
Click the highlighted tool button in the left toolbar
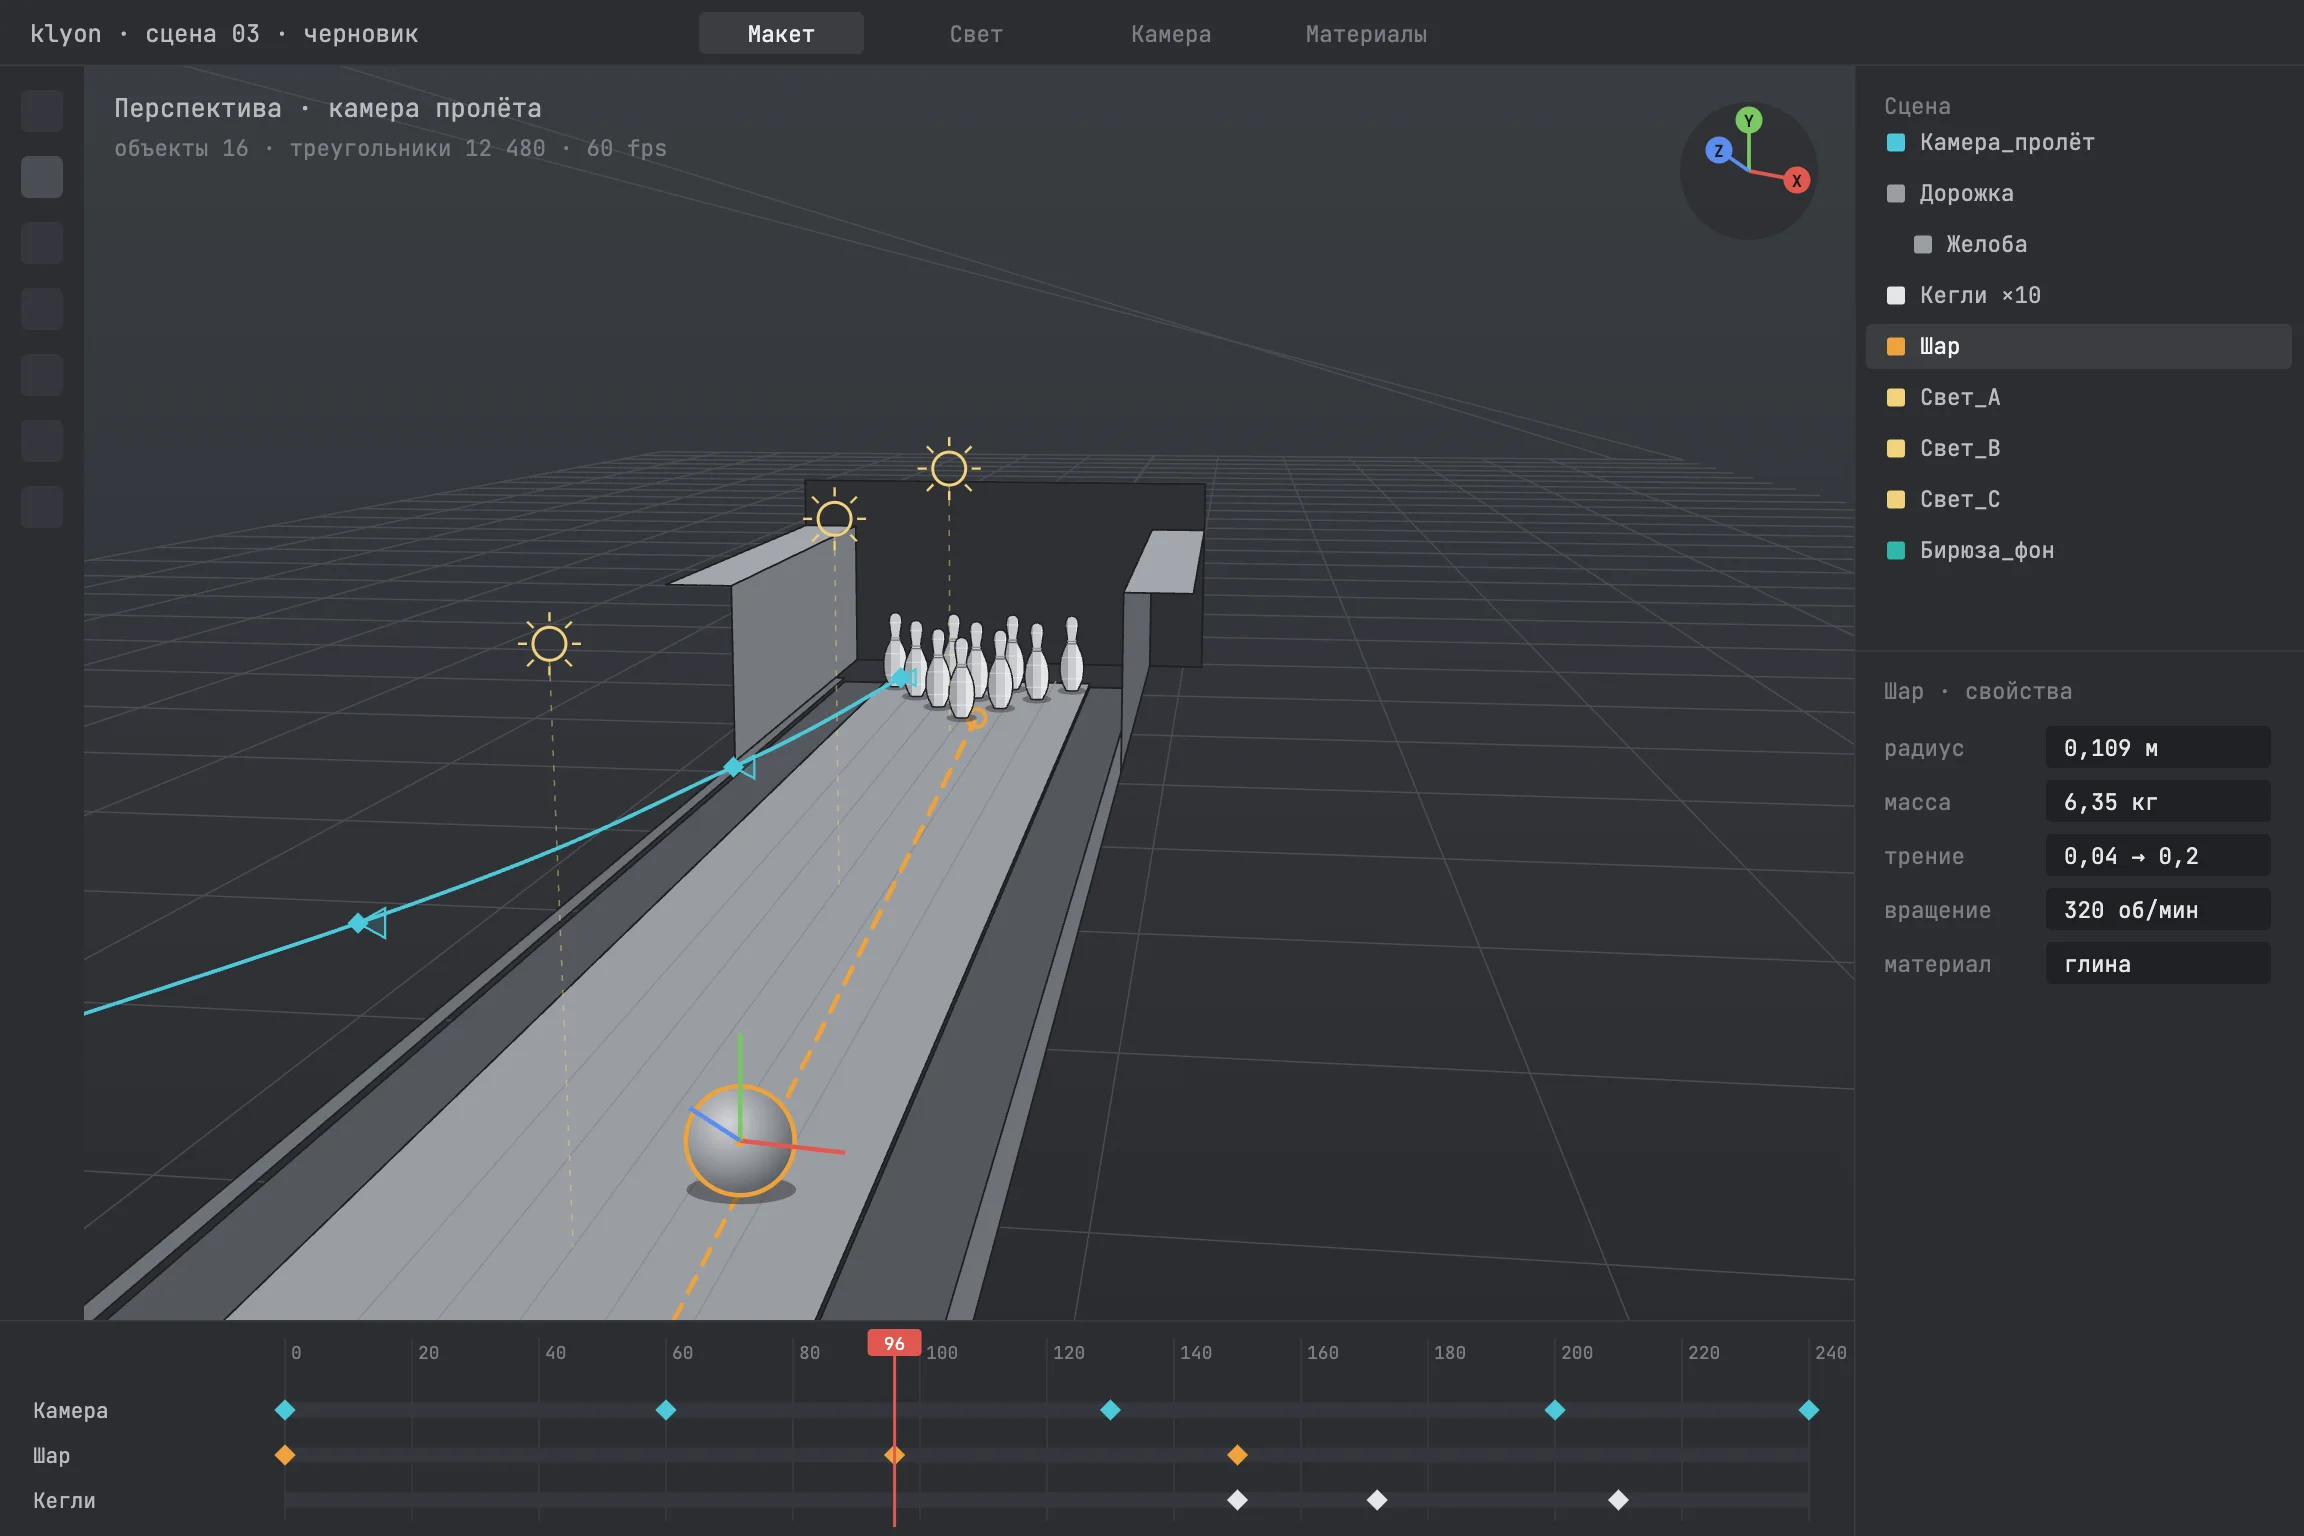click(x=42, y=177)
